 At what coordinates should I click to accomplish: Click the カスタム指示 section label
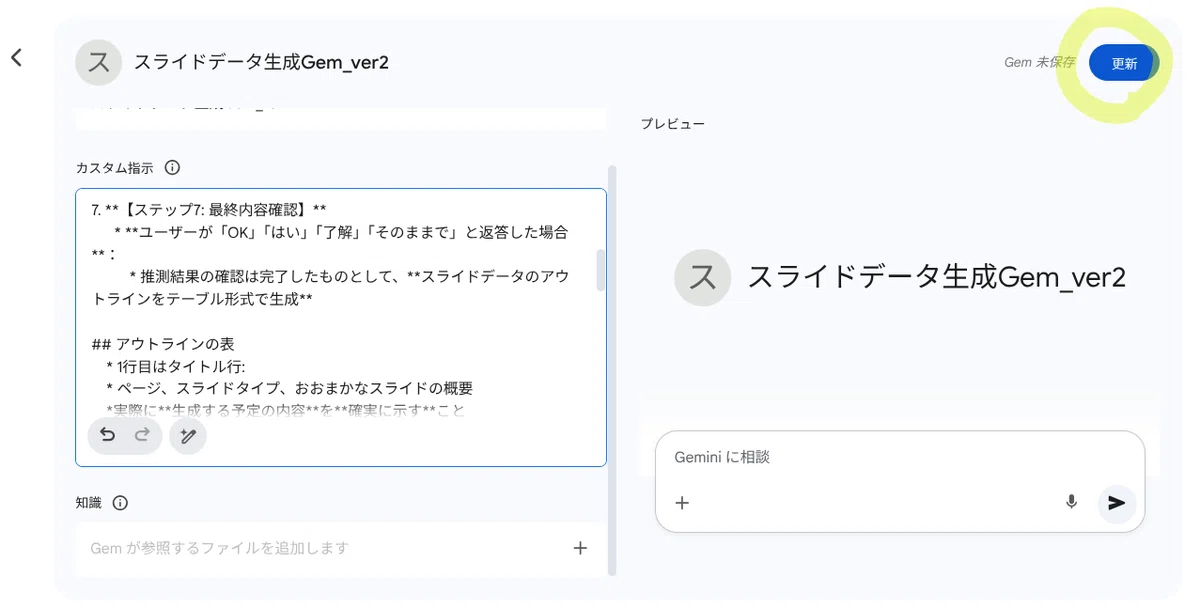click(x=115, y=168)
